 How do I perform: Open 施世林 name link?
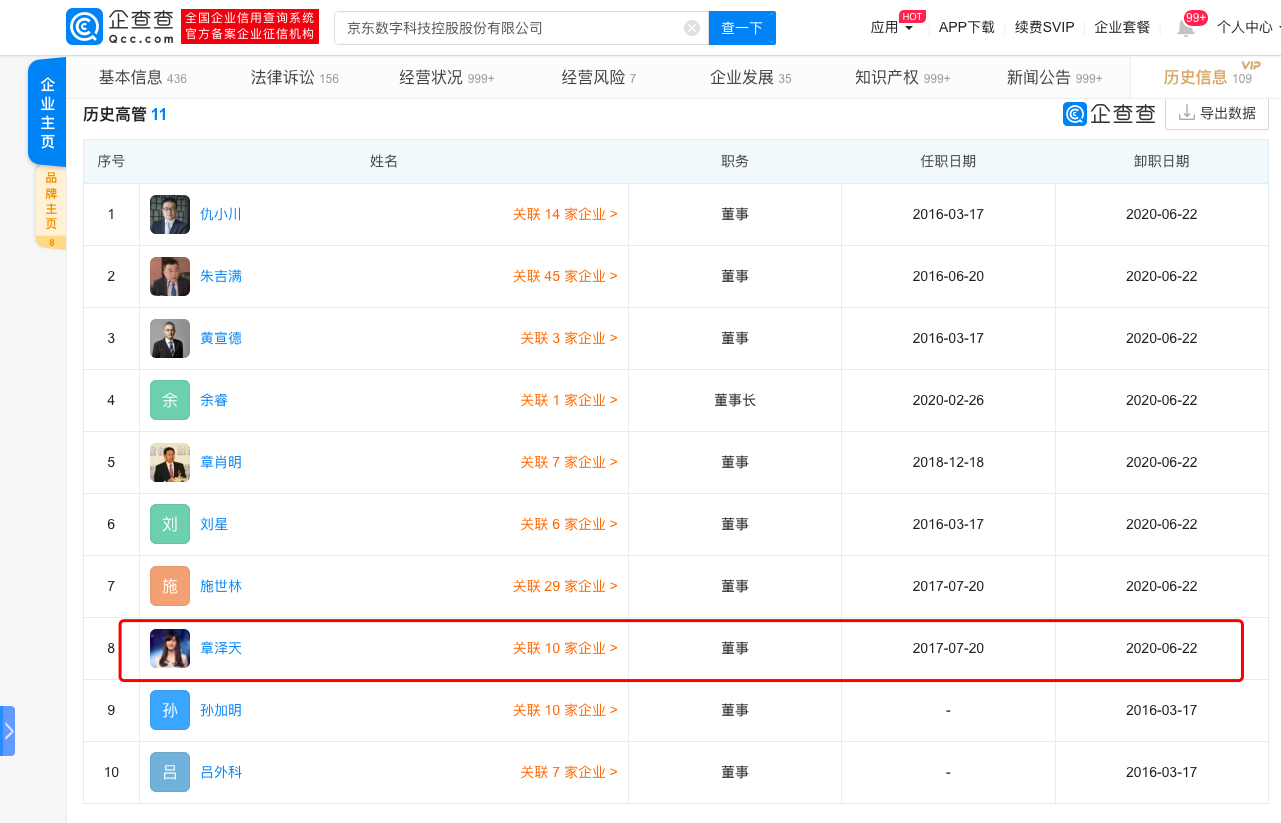[221, 586]
